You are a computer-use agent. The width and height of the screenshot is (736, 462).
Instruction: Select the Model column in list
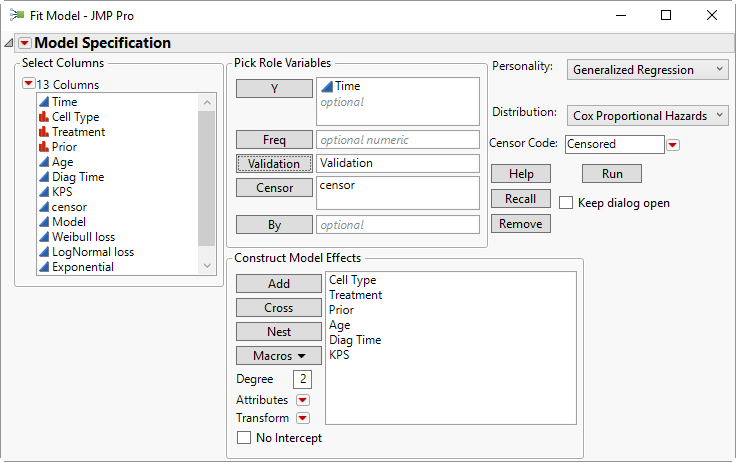pyautogui.click(x=69, y=222)
